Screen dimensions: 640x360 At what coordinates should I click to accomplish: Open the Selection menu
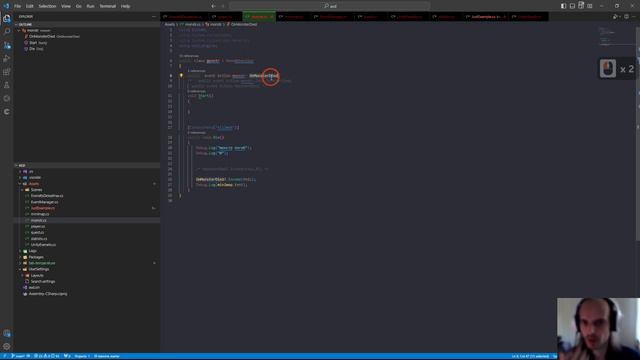pos(47,6)
